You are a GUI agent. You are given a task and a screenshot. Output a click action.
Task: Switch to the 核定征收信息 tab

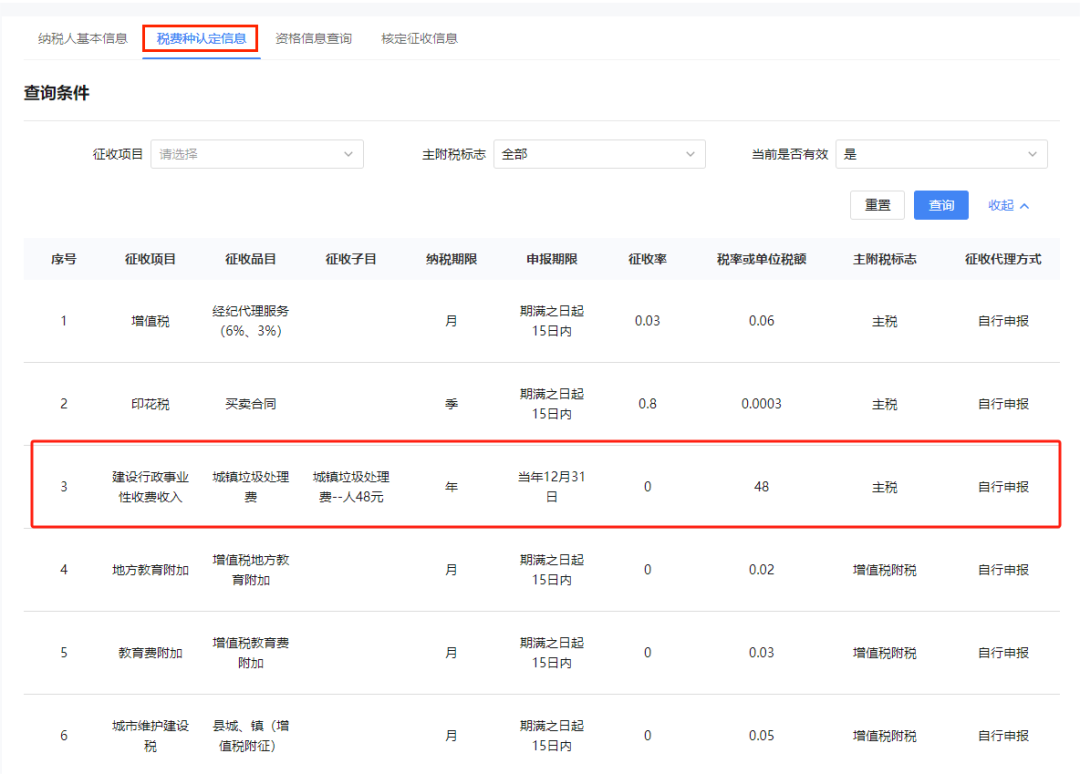pos(417,39)
